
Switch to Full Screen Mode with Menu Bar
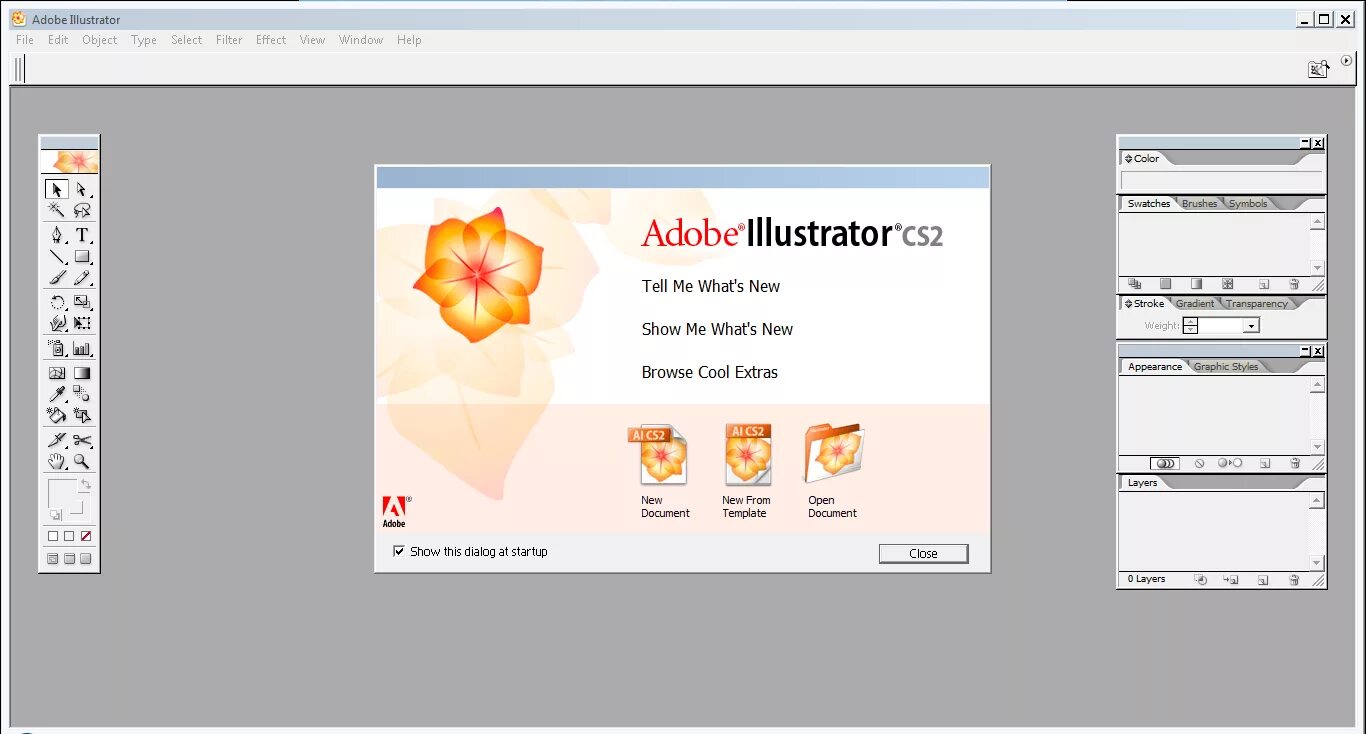69,559
